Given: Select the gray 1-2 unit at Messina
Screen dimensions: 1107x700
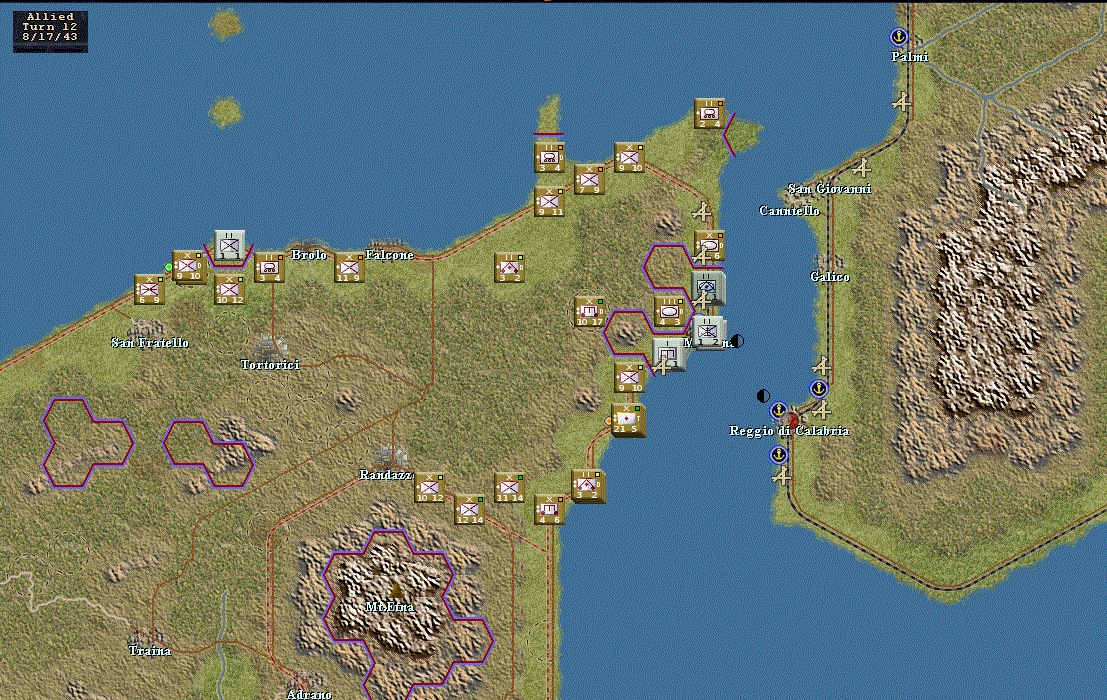Looking at the screenshot, I should tap(708, 332).
